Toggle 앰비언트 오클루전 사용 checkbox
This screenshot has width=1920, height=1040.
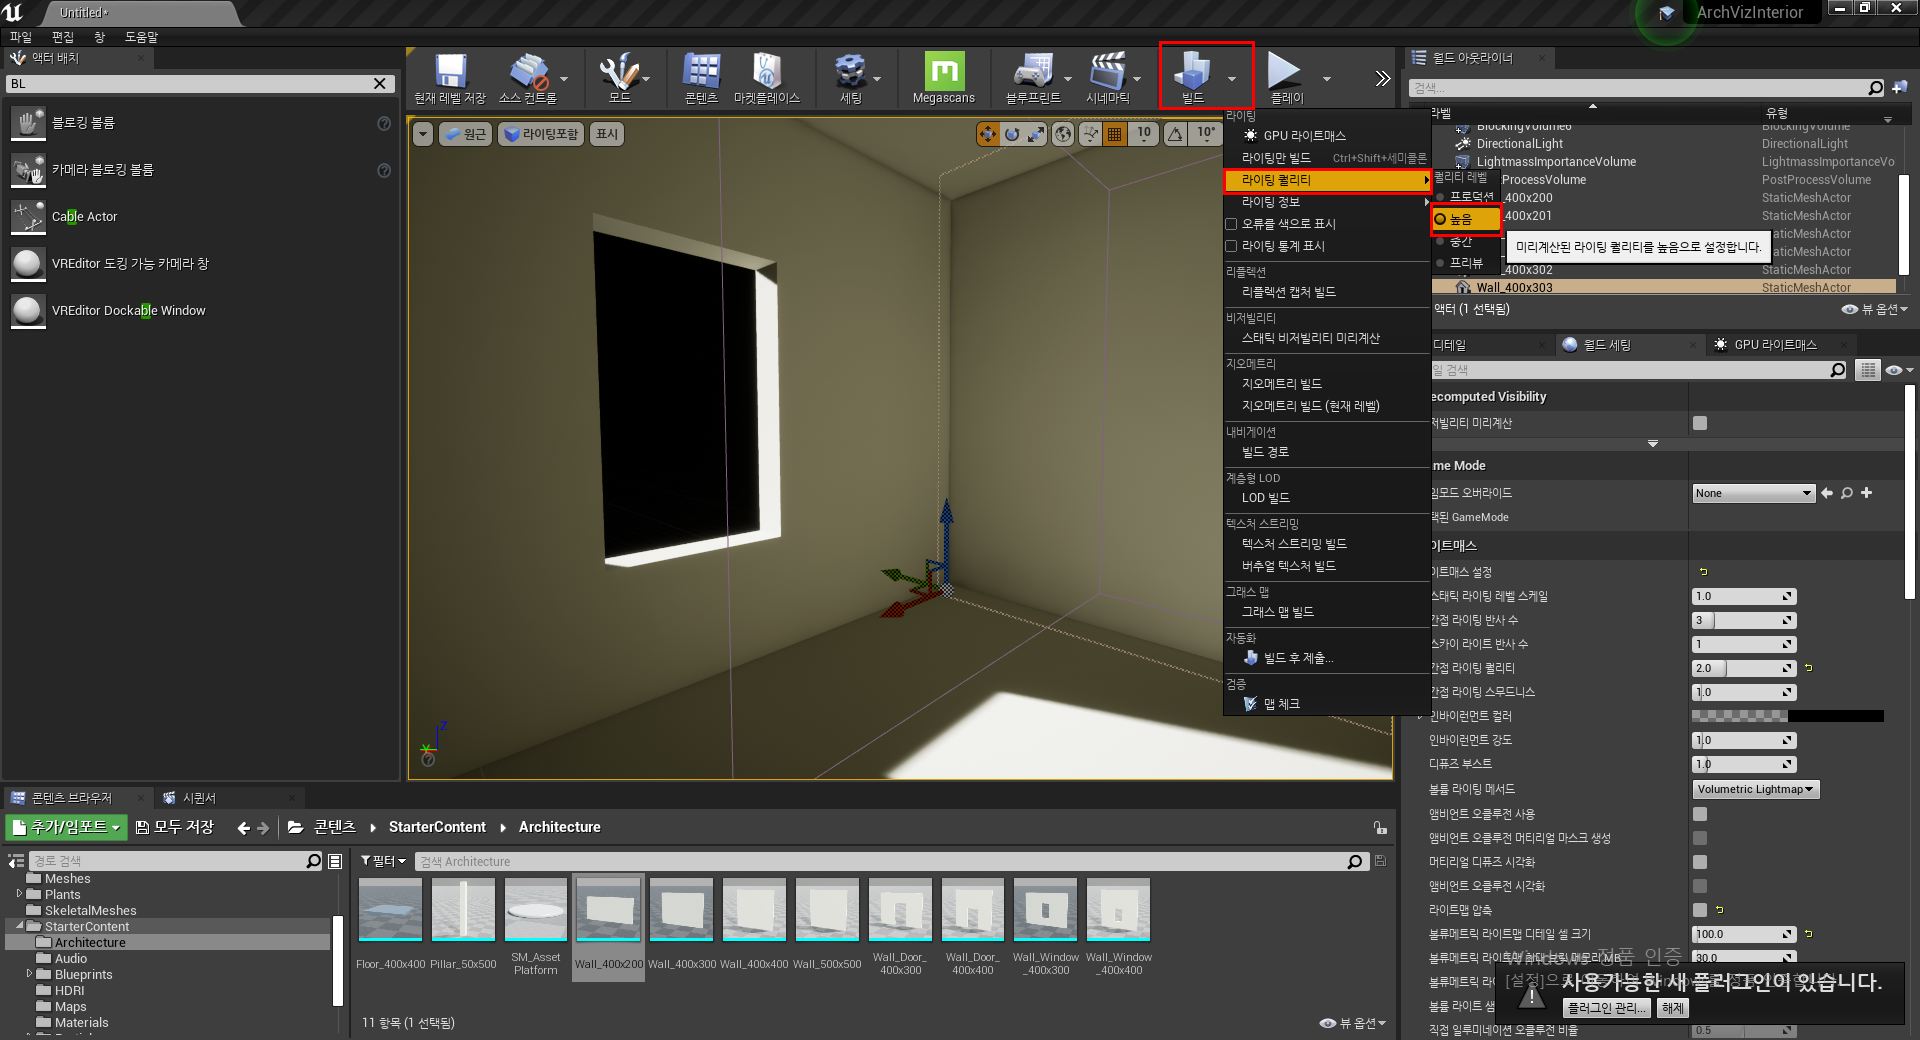(x=1700, y=814)
